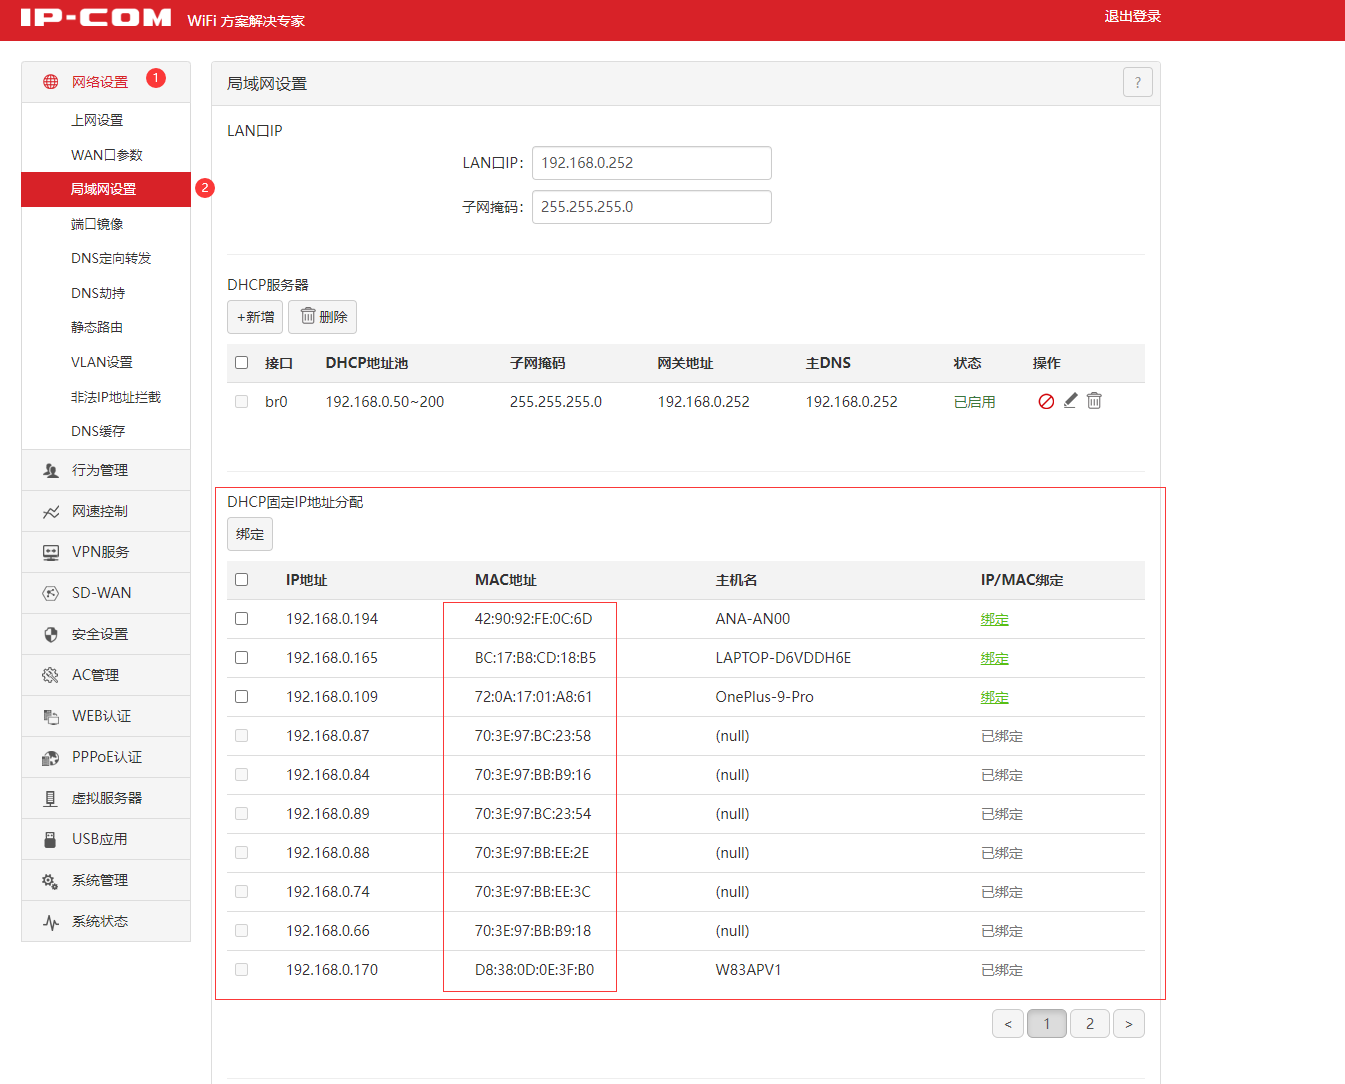Bind LAPTOP-D6VDDH6E via 绑定 link
Viewport: 1345px width, 1084px height.
994,658
